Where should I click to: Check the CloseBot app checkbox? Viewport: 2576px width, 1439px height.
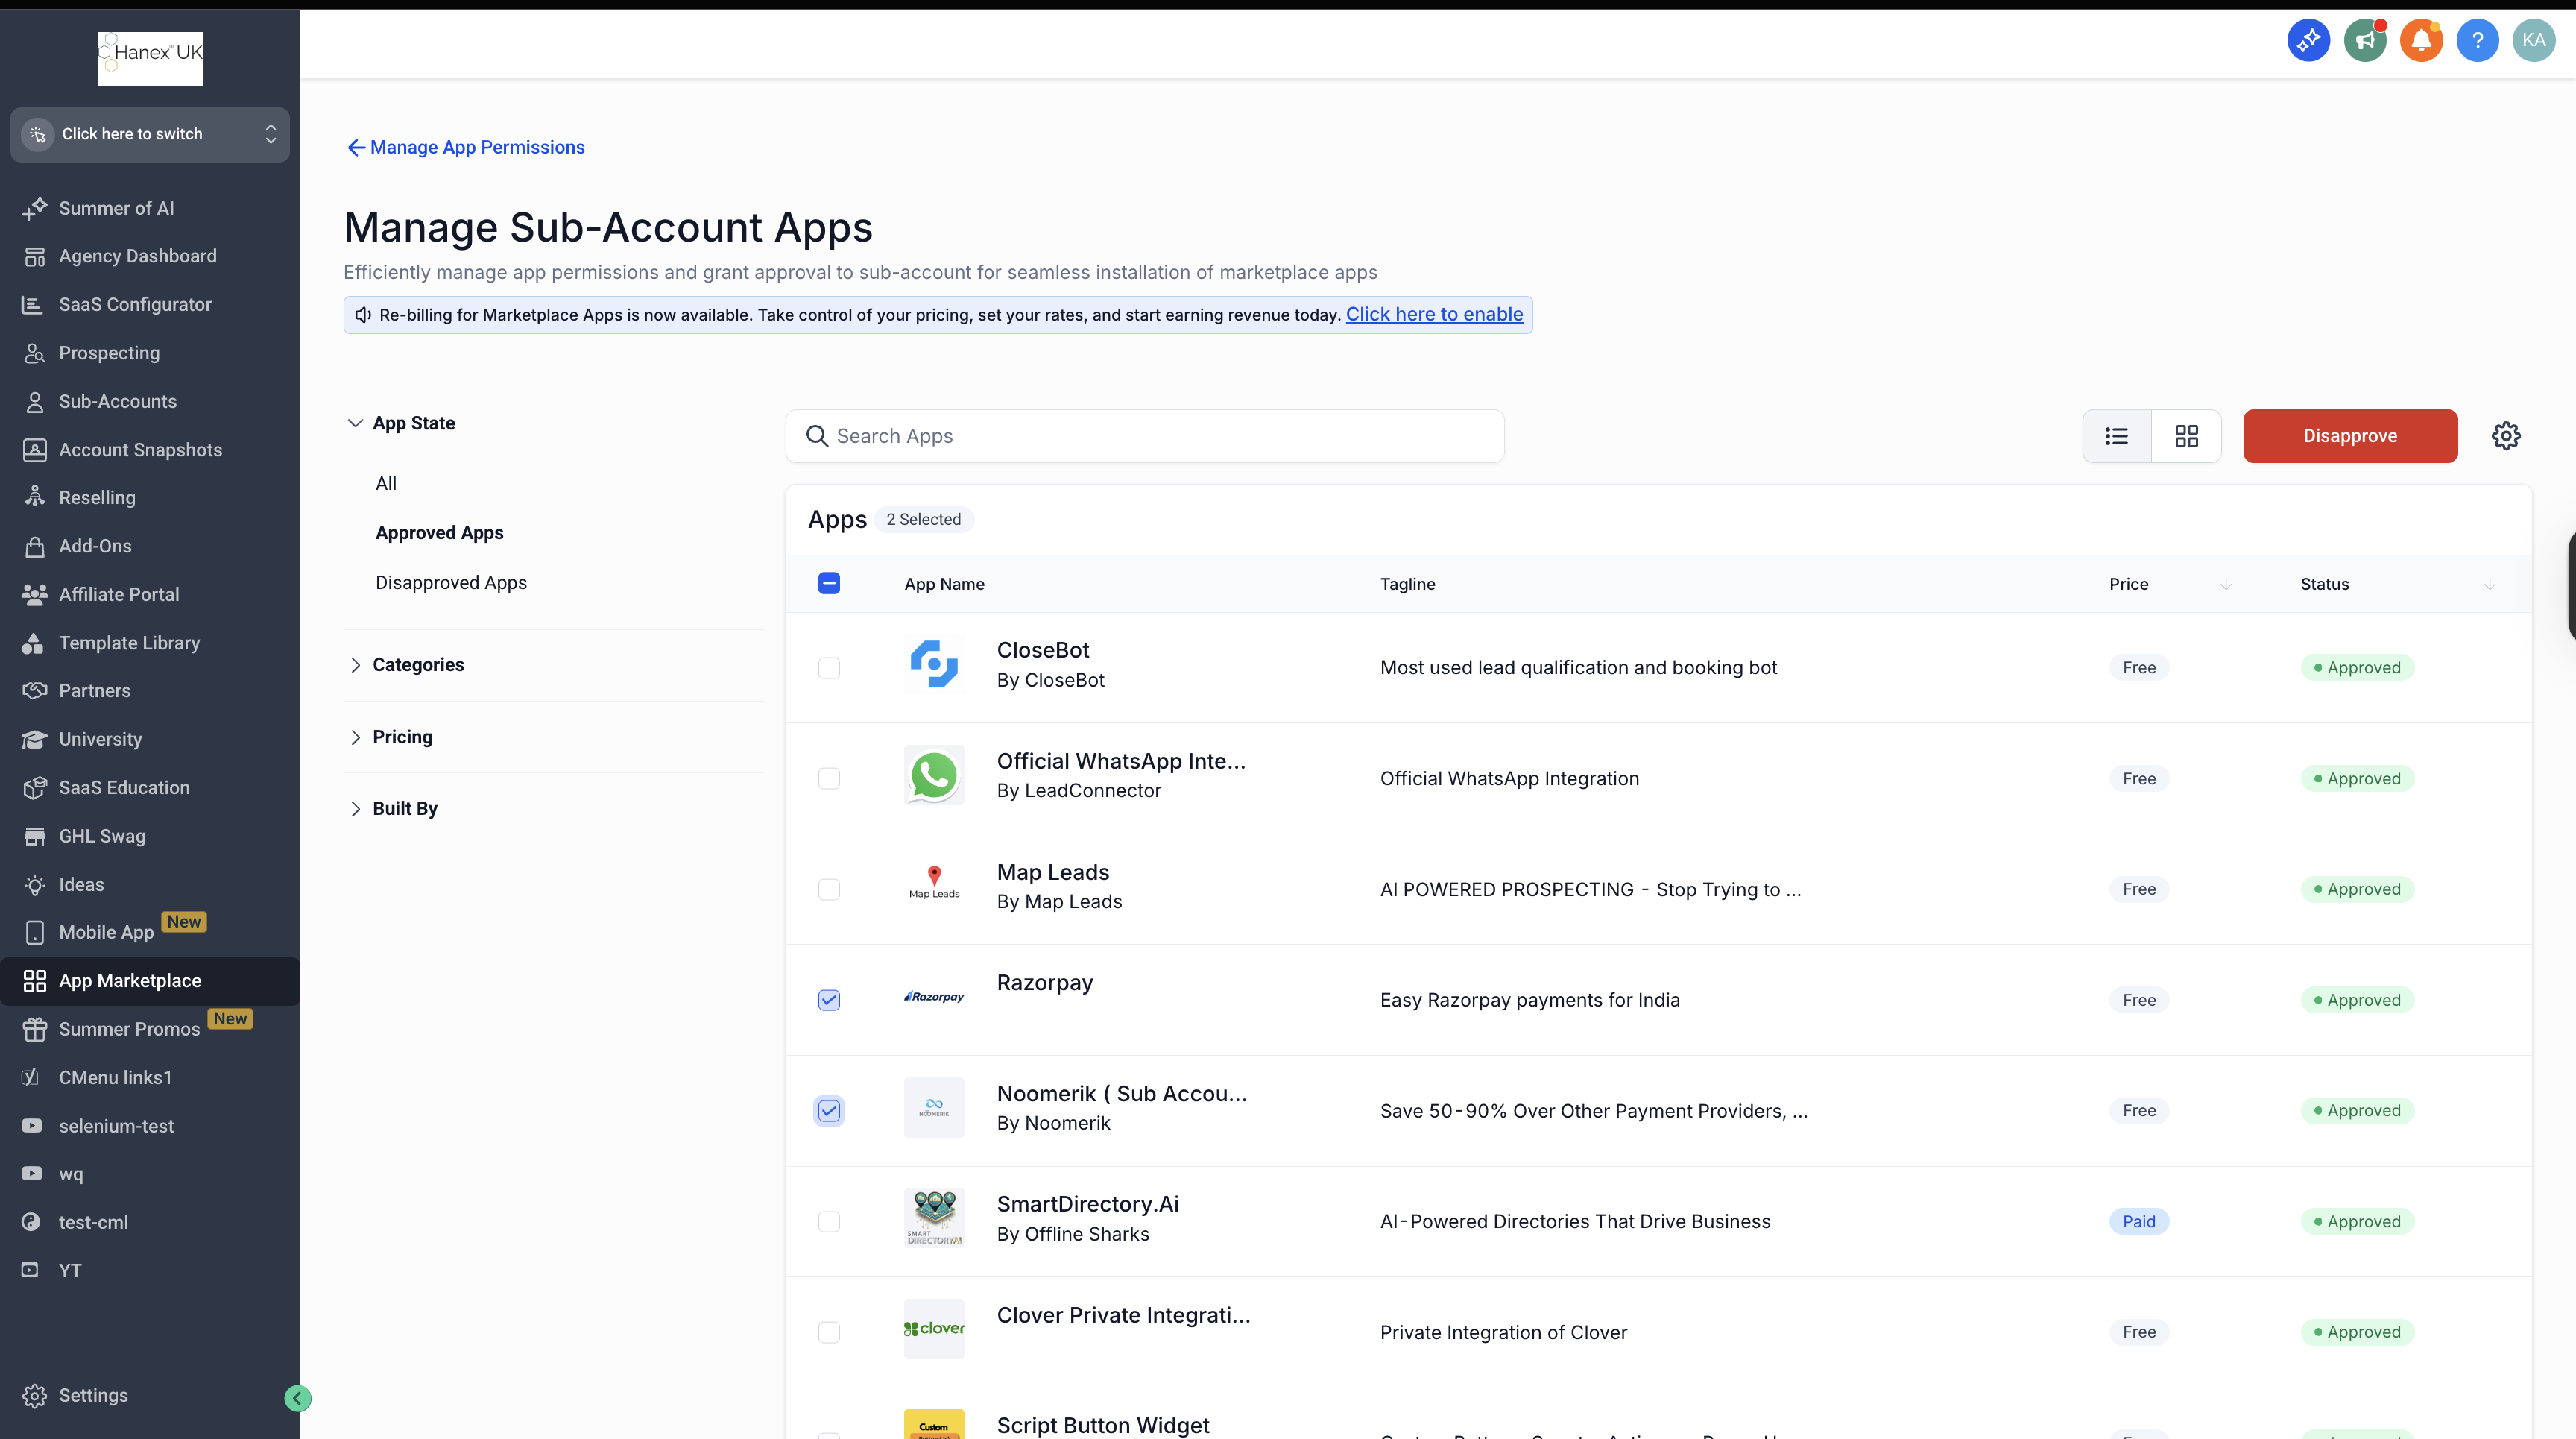tap(829, 668)
